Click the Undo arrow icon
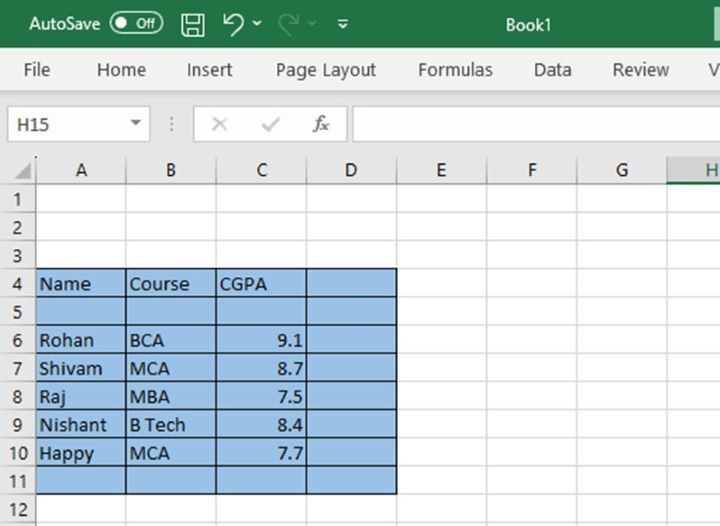 tap(234, 24)
